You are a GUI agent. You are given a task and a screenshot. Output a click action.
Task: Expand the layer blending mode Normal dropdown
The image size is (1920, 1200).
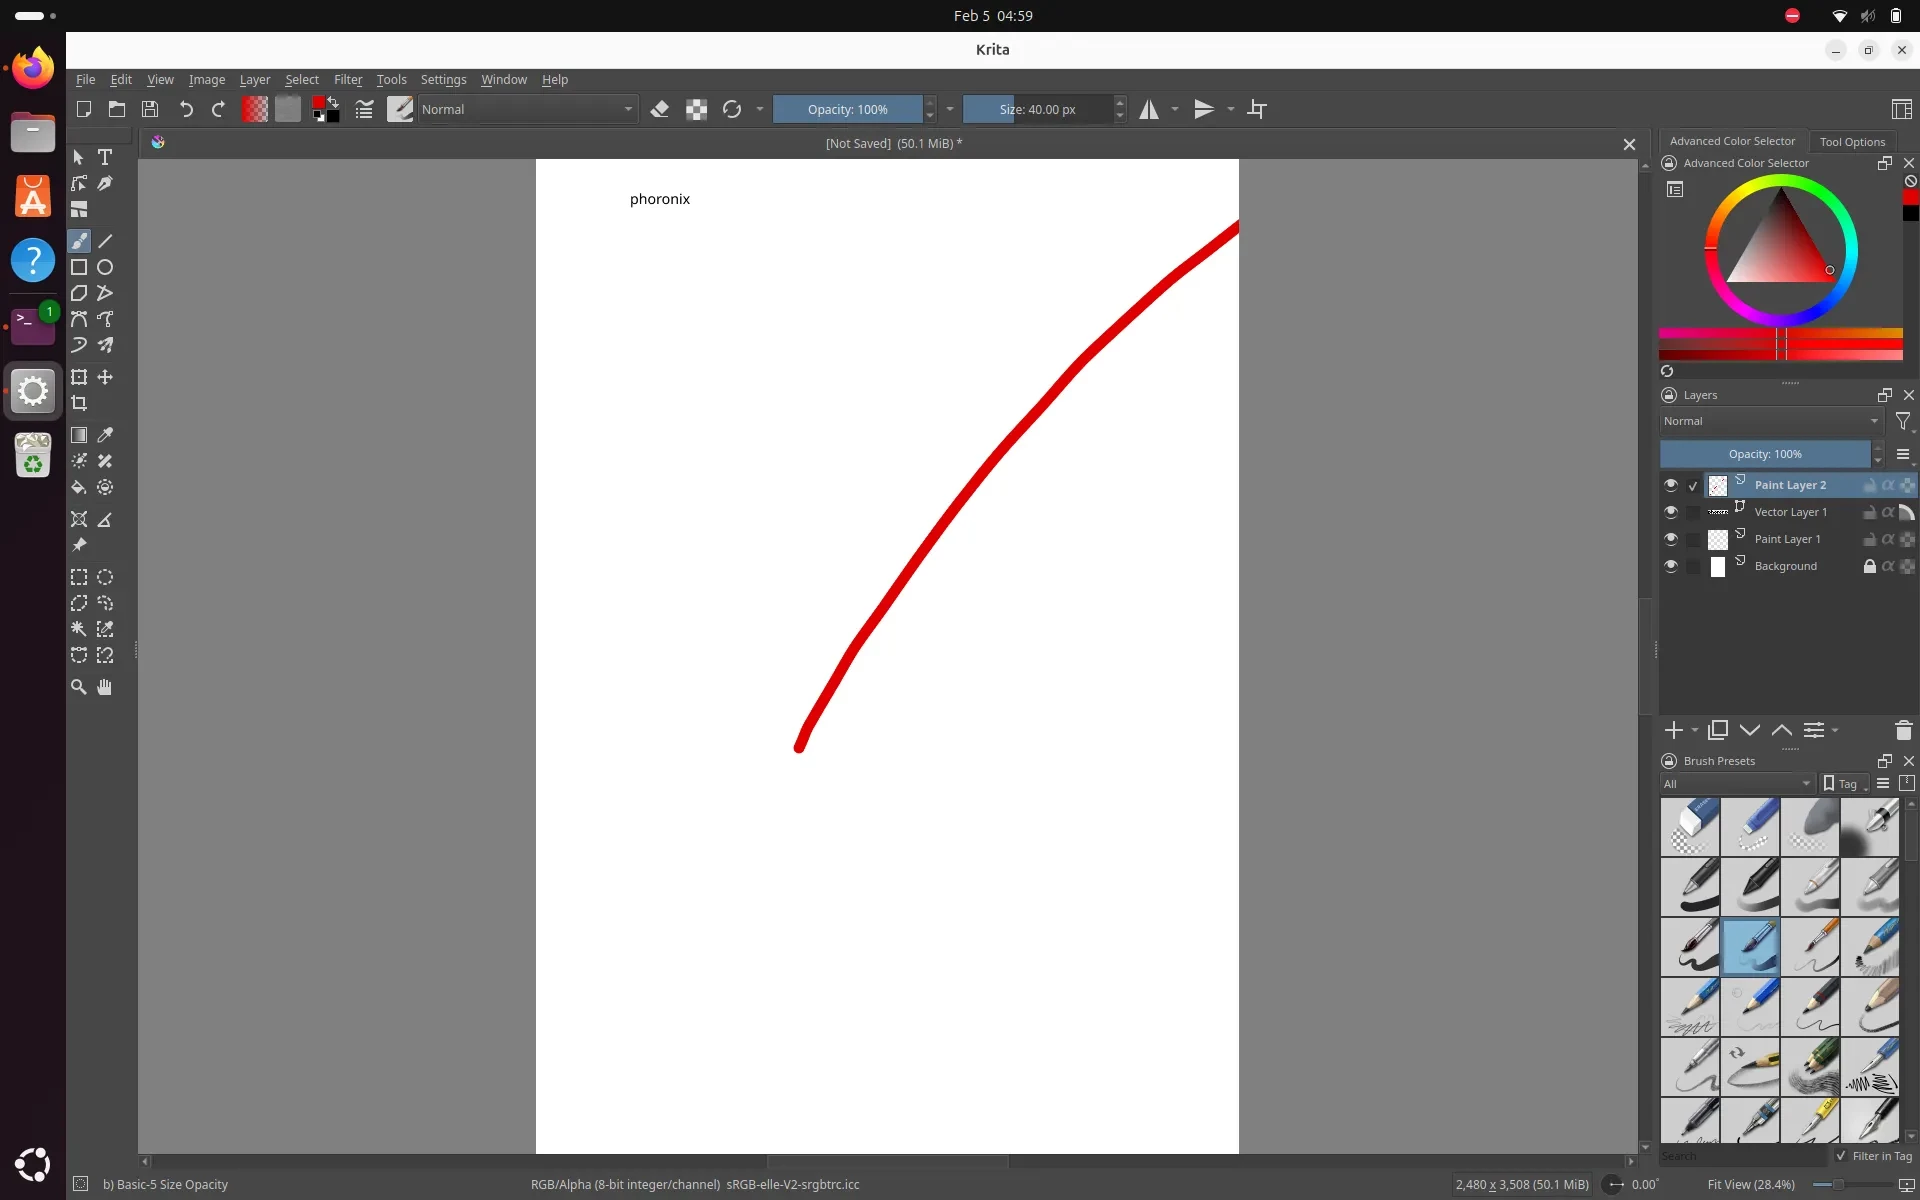point(1771,422)
